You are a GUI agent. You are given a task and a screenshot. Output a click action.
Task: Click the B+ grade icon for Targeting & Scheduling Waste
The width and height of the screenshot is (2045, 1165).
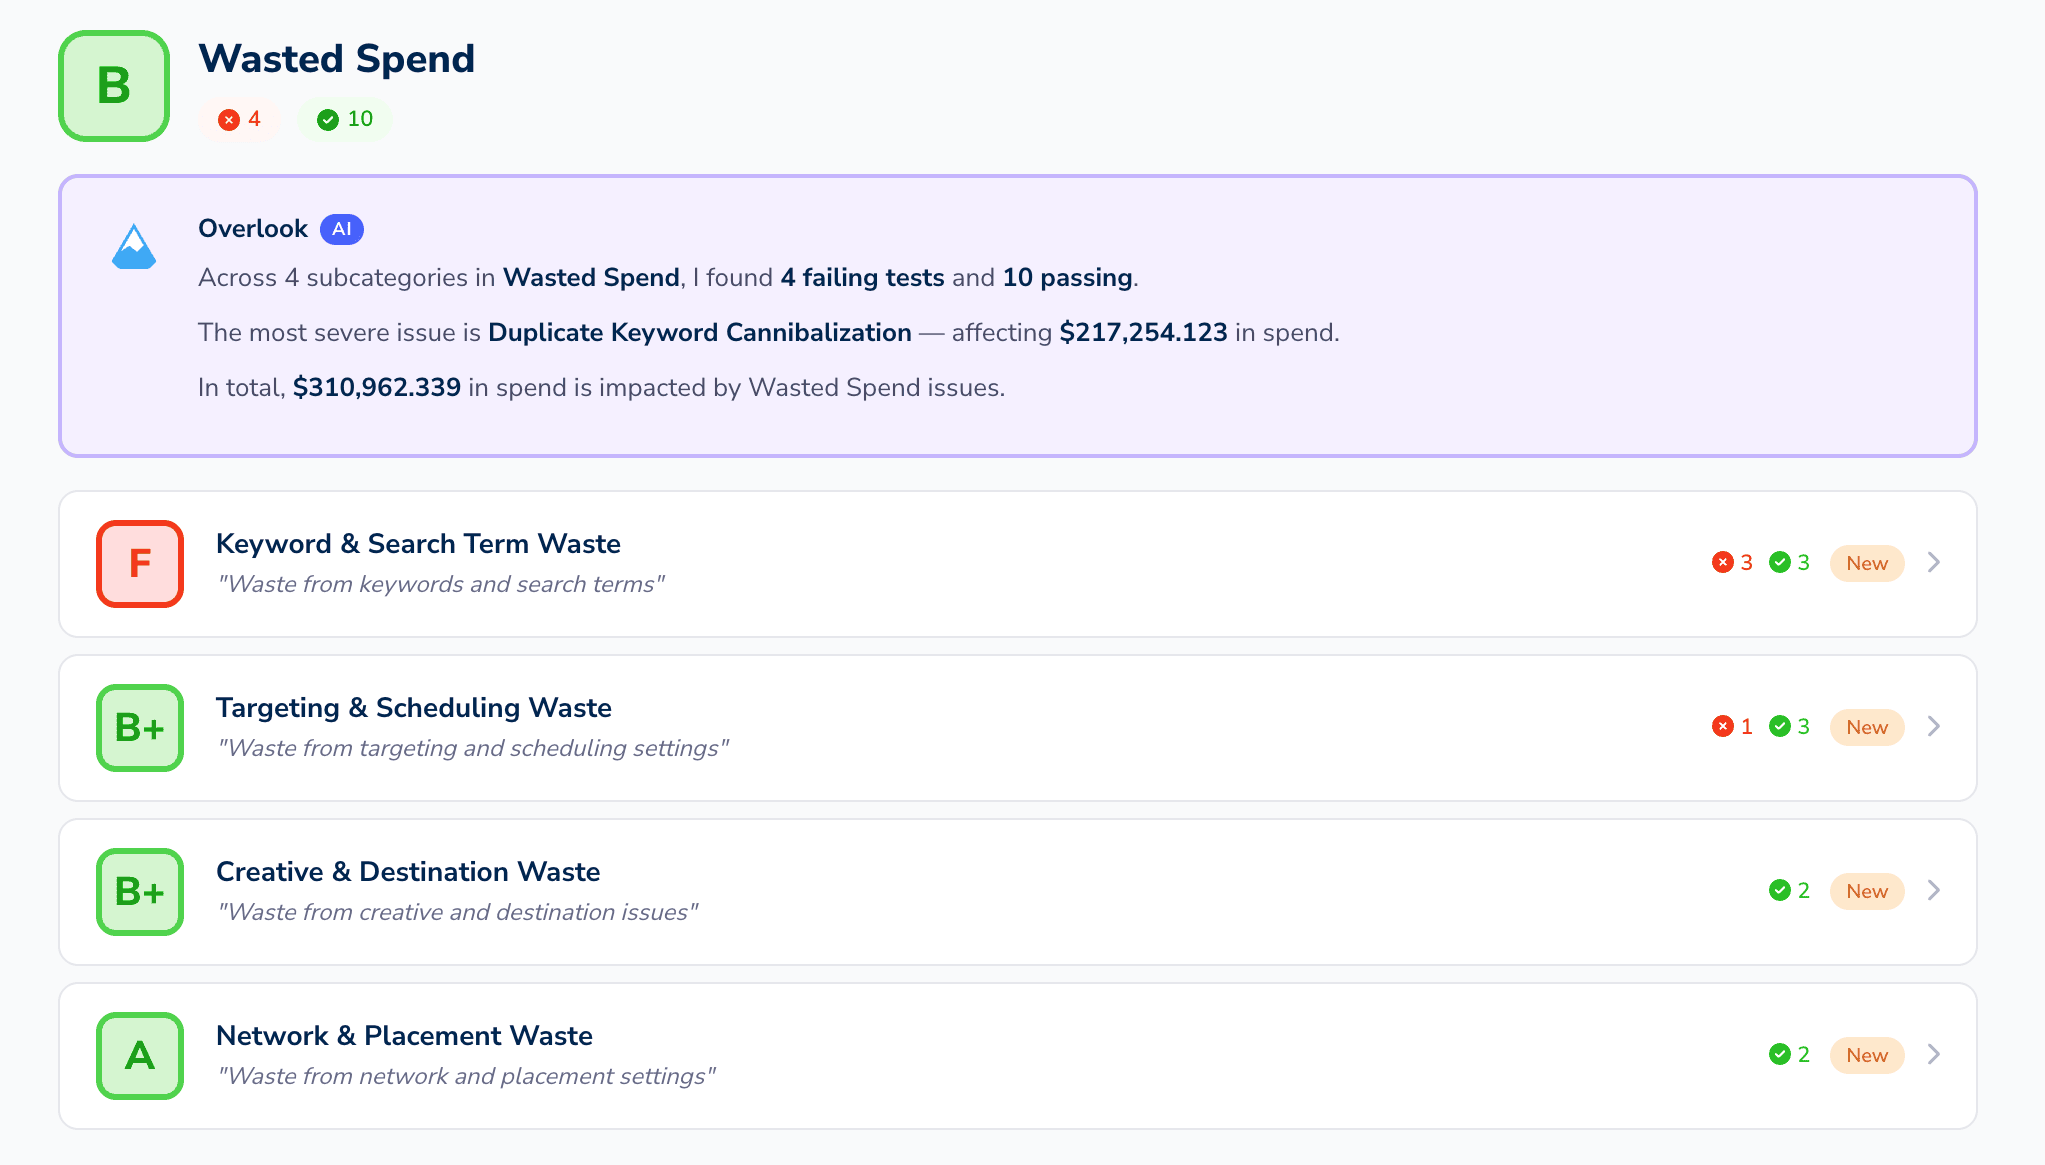[139, 727]
